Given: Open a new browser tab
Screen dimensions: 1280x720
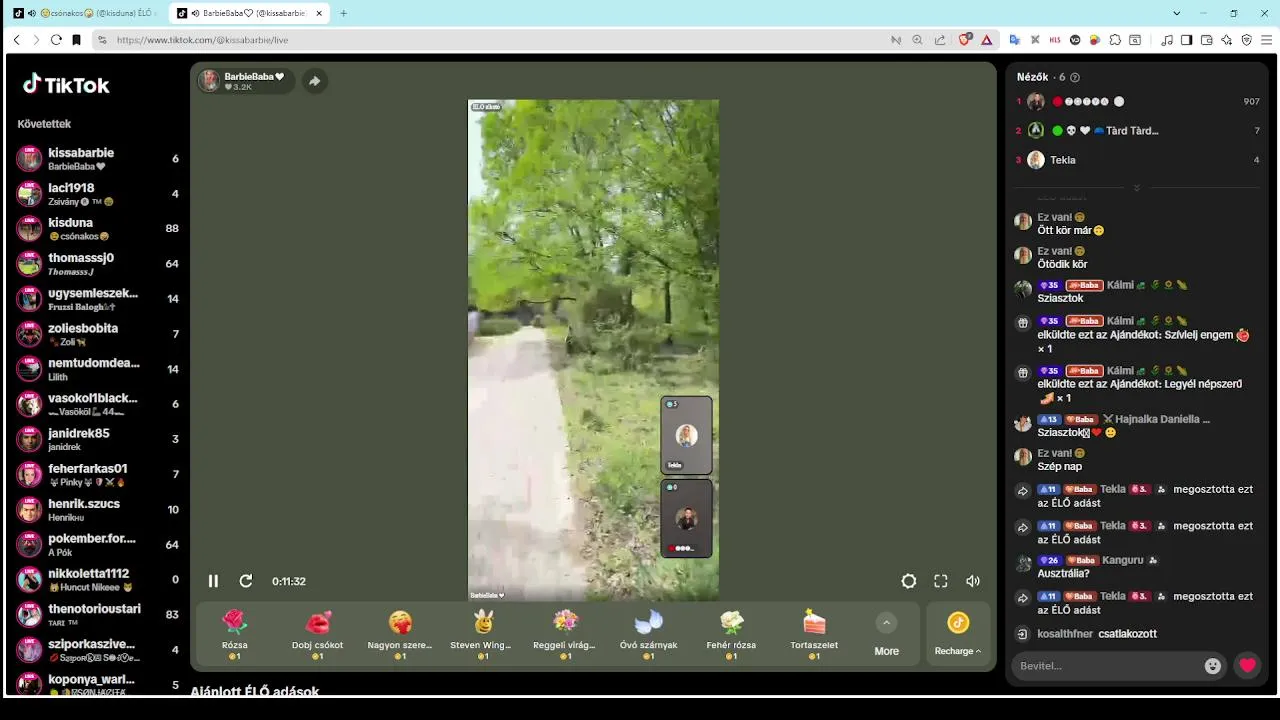Looking at the screenshot, I should click(343, 13).
